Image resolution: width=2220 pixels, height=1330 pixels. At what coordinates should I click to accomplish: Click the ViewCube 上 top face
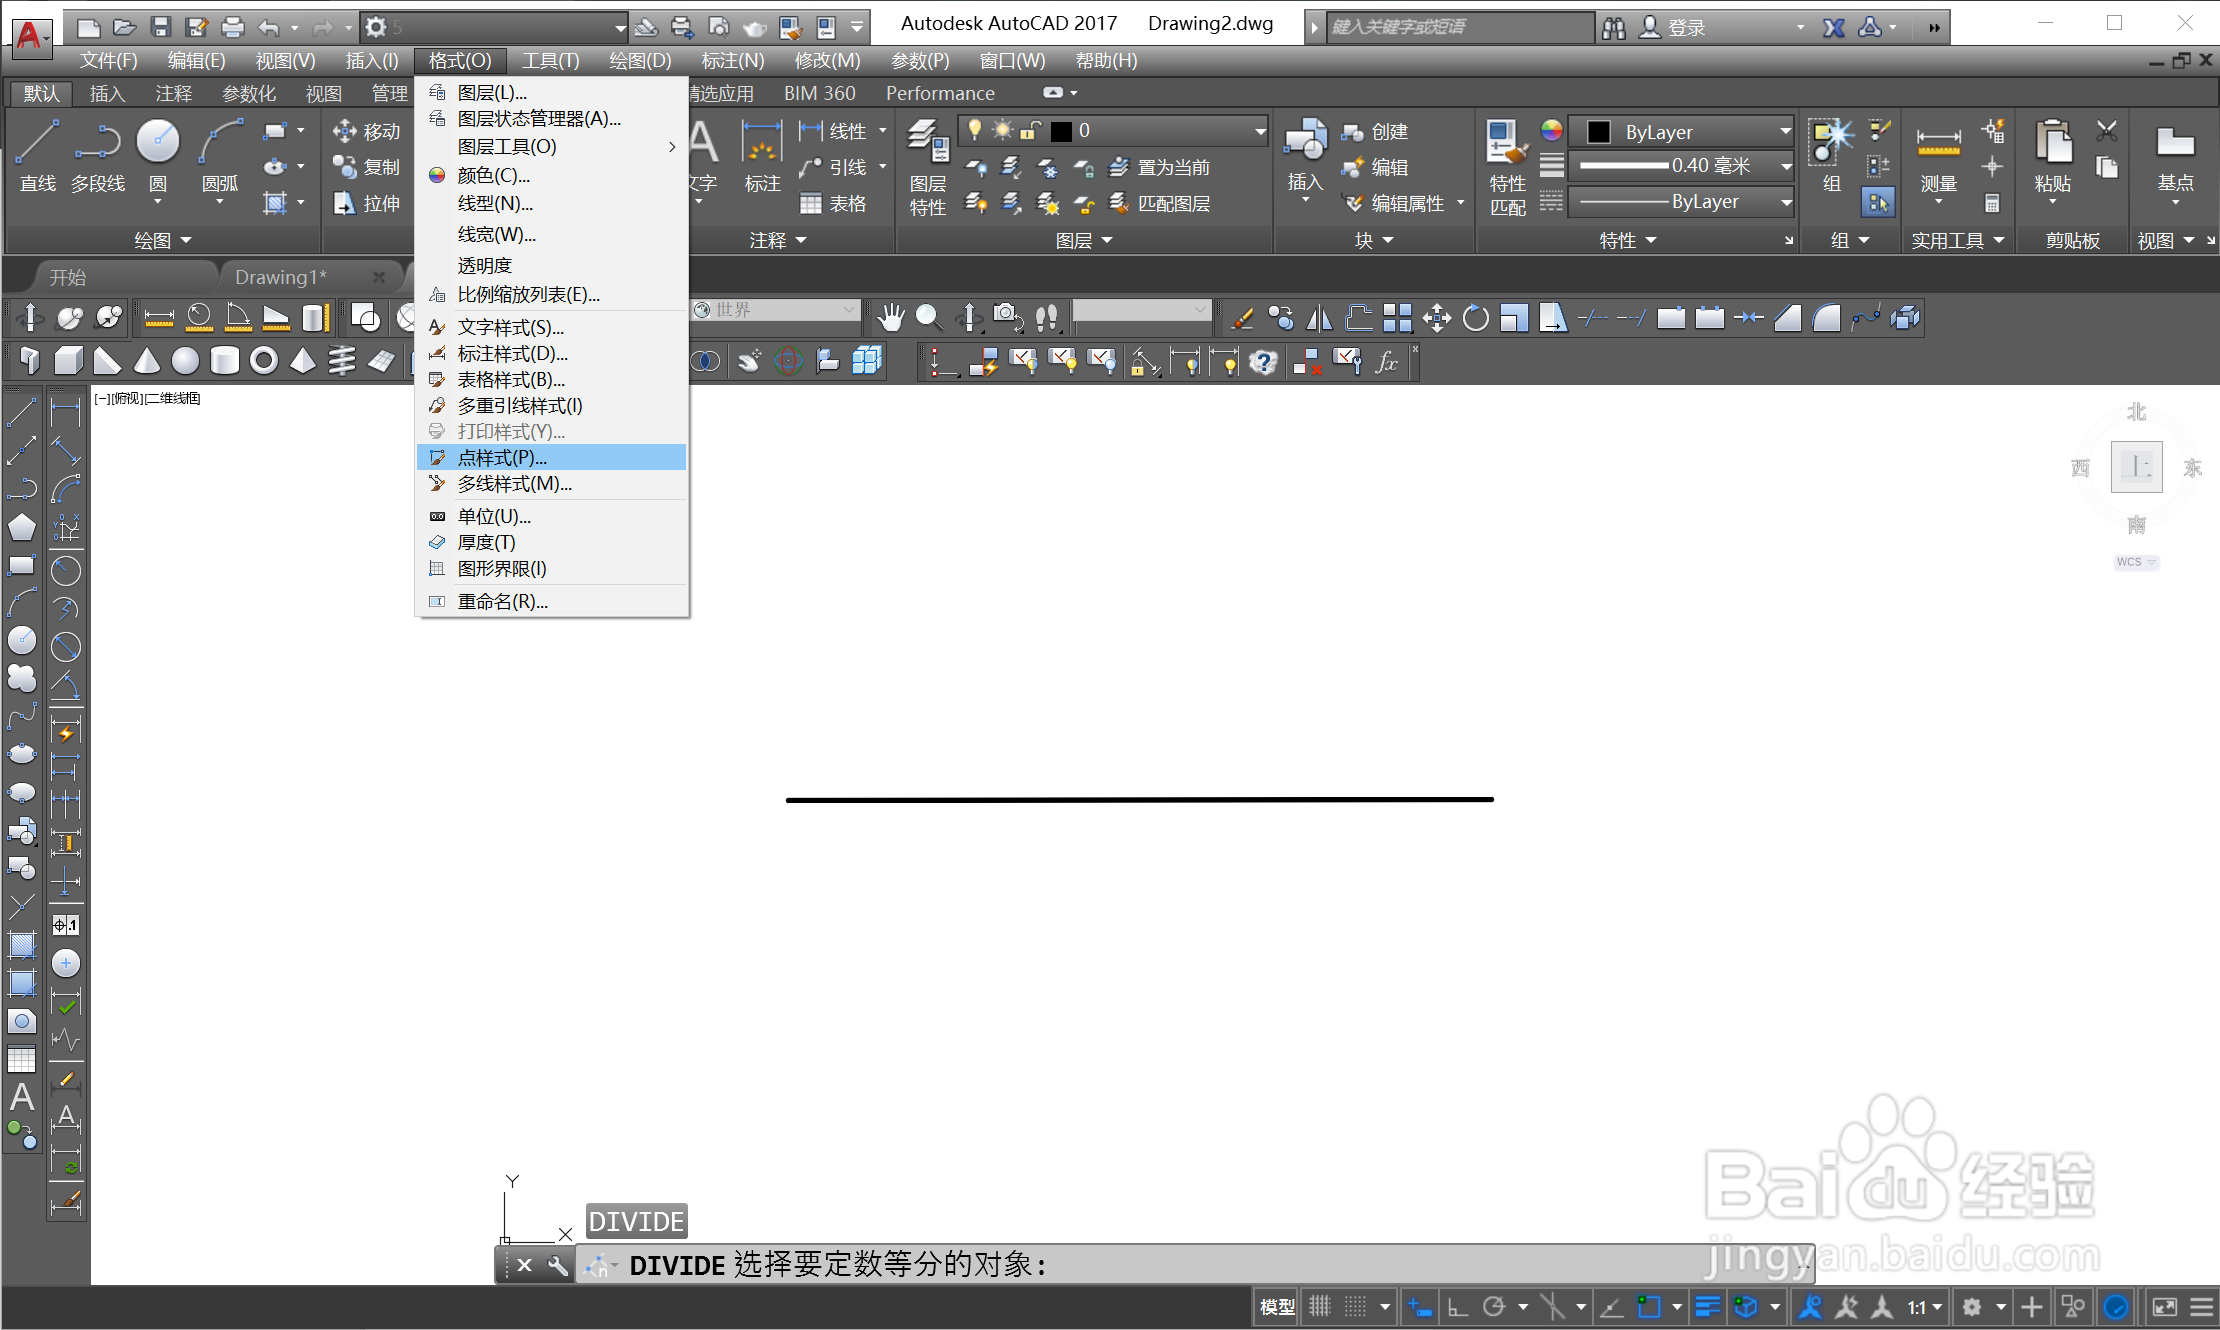pos(2137,466)
